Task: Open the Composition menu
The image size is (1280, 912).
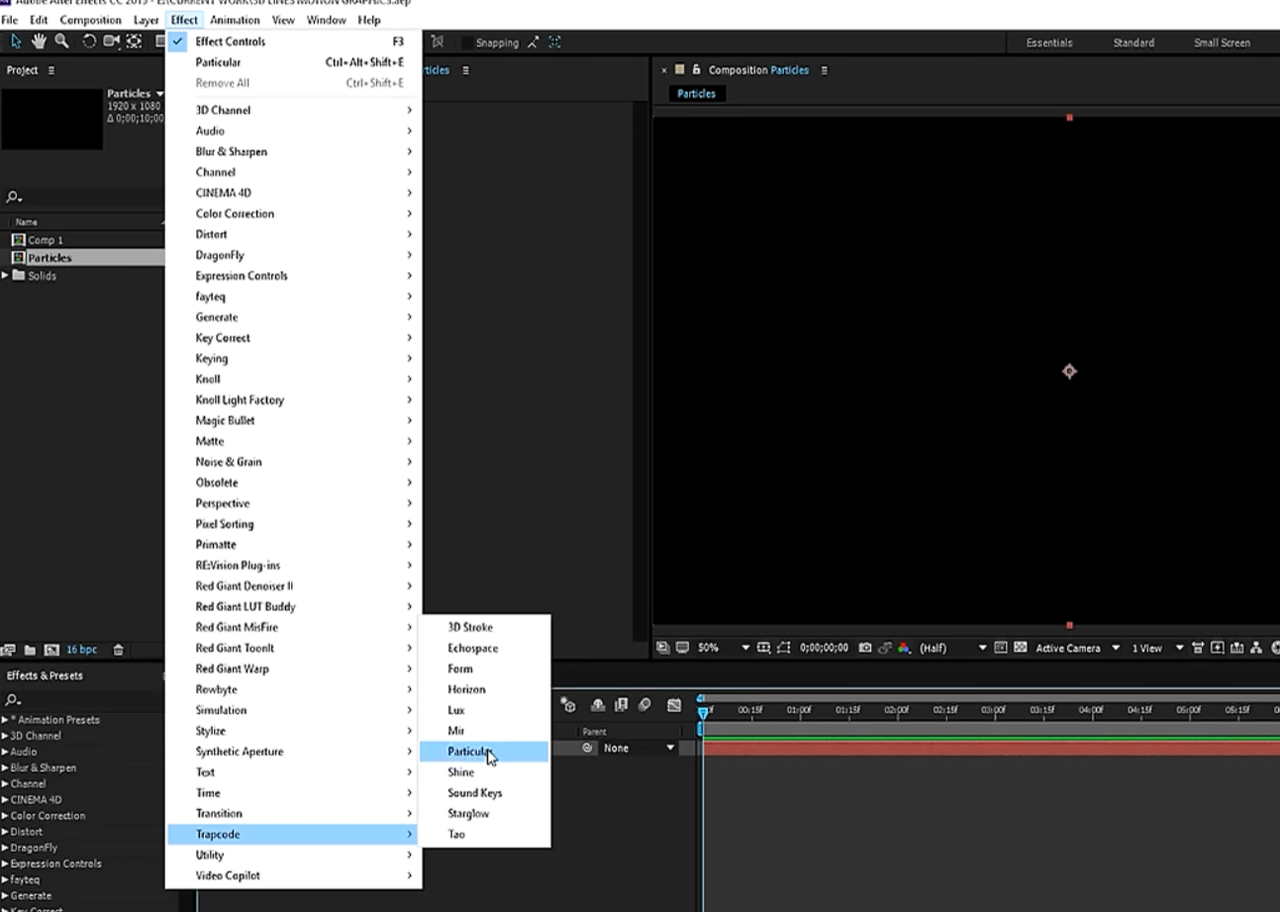Action: (x=90, y=20)
